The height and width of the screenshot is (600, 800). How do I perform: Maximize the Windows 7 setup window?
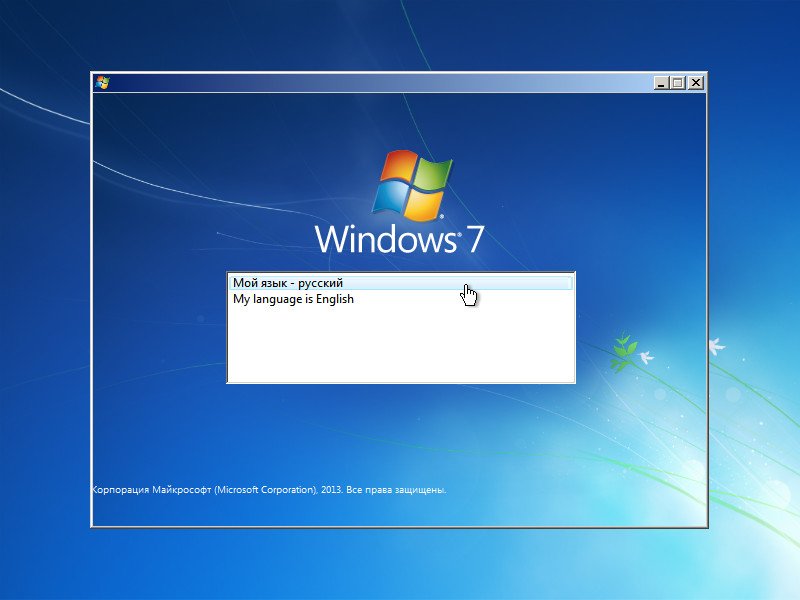coord(678,83)
